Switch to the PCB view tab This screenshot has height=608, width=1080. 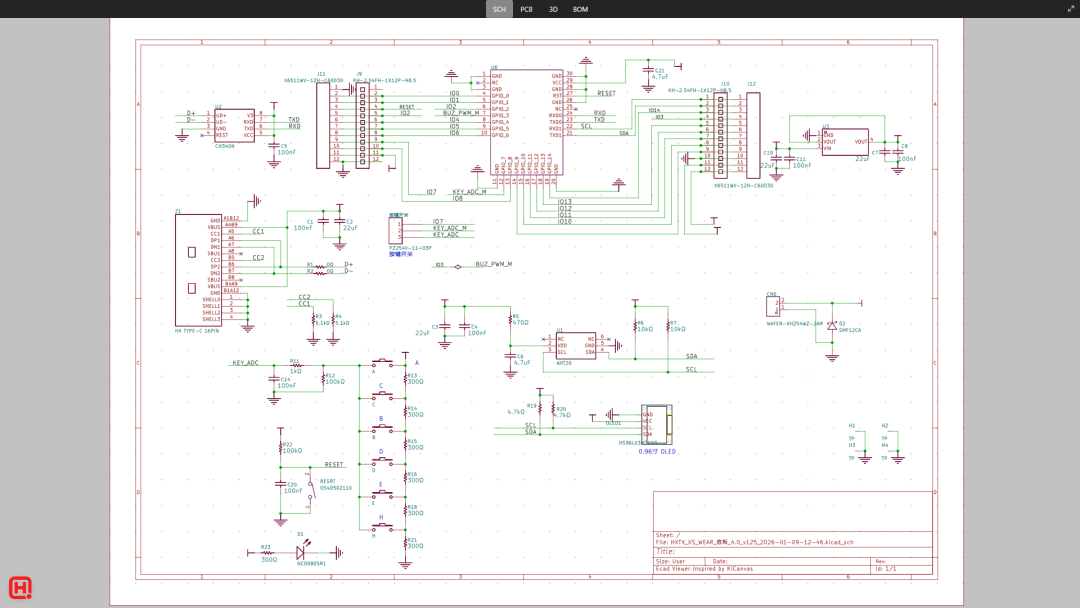(x=526, y=9)
